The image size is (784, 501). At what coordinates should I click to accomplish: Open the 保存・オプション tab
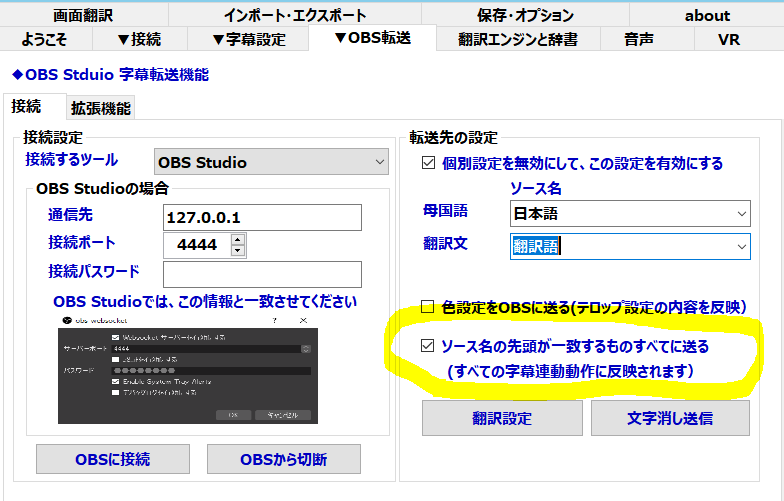click(x=525, y=15)
